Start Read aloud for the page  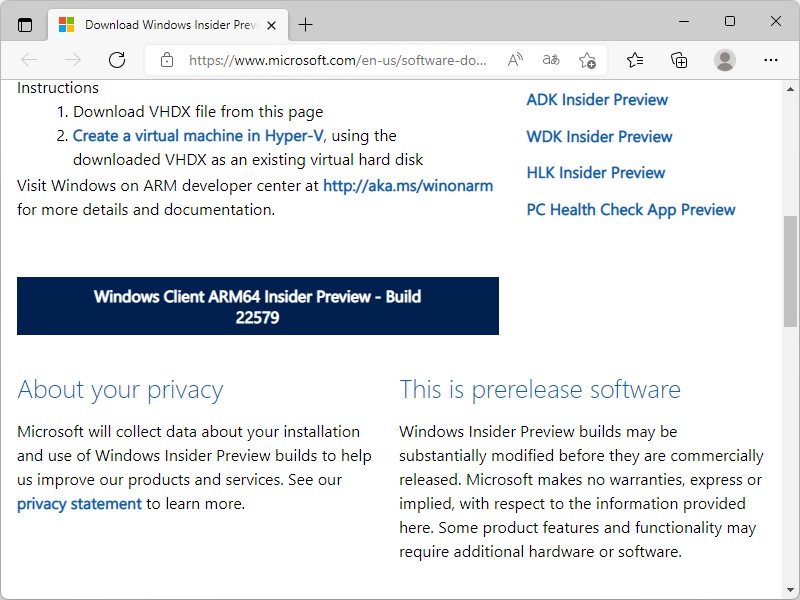pos(514,60)
